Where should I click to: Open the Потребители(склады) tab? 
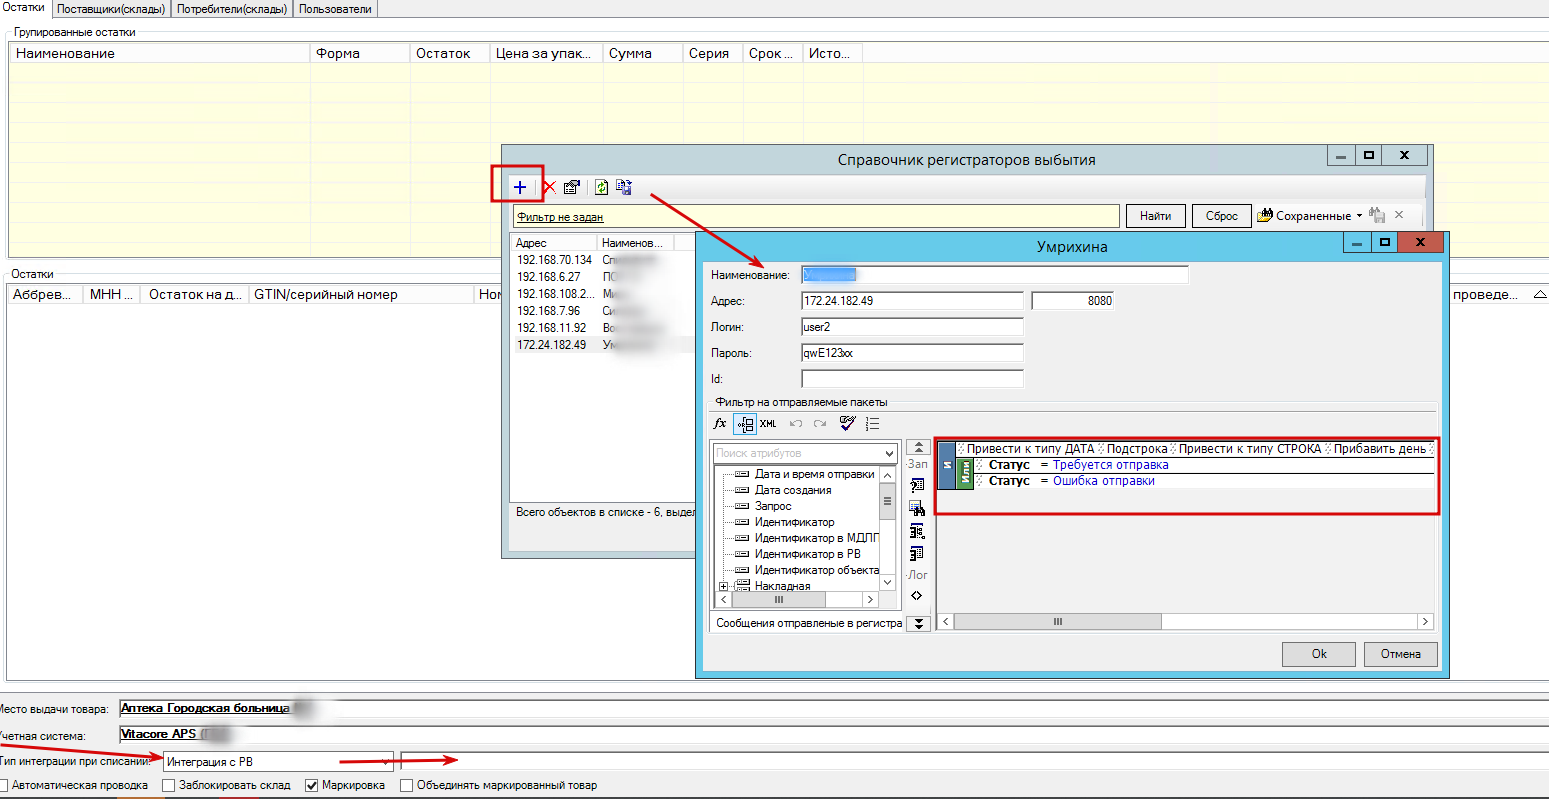click(232, 9)
